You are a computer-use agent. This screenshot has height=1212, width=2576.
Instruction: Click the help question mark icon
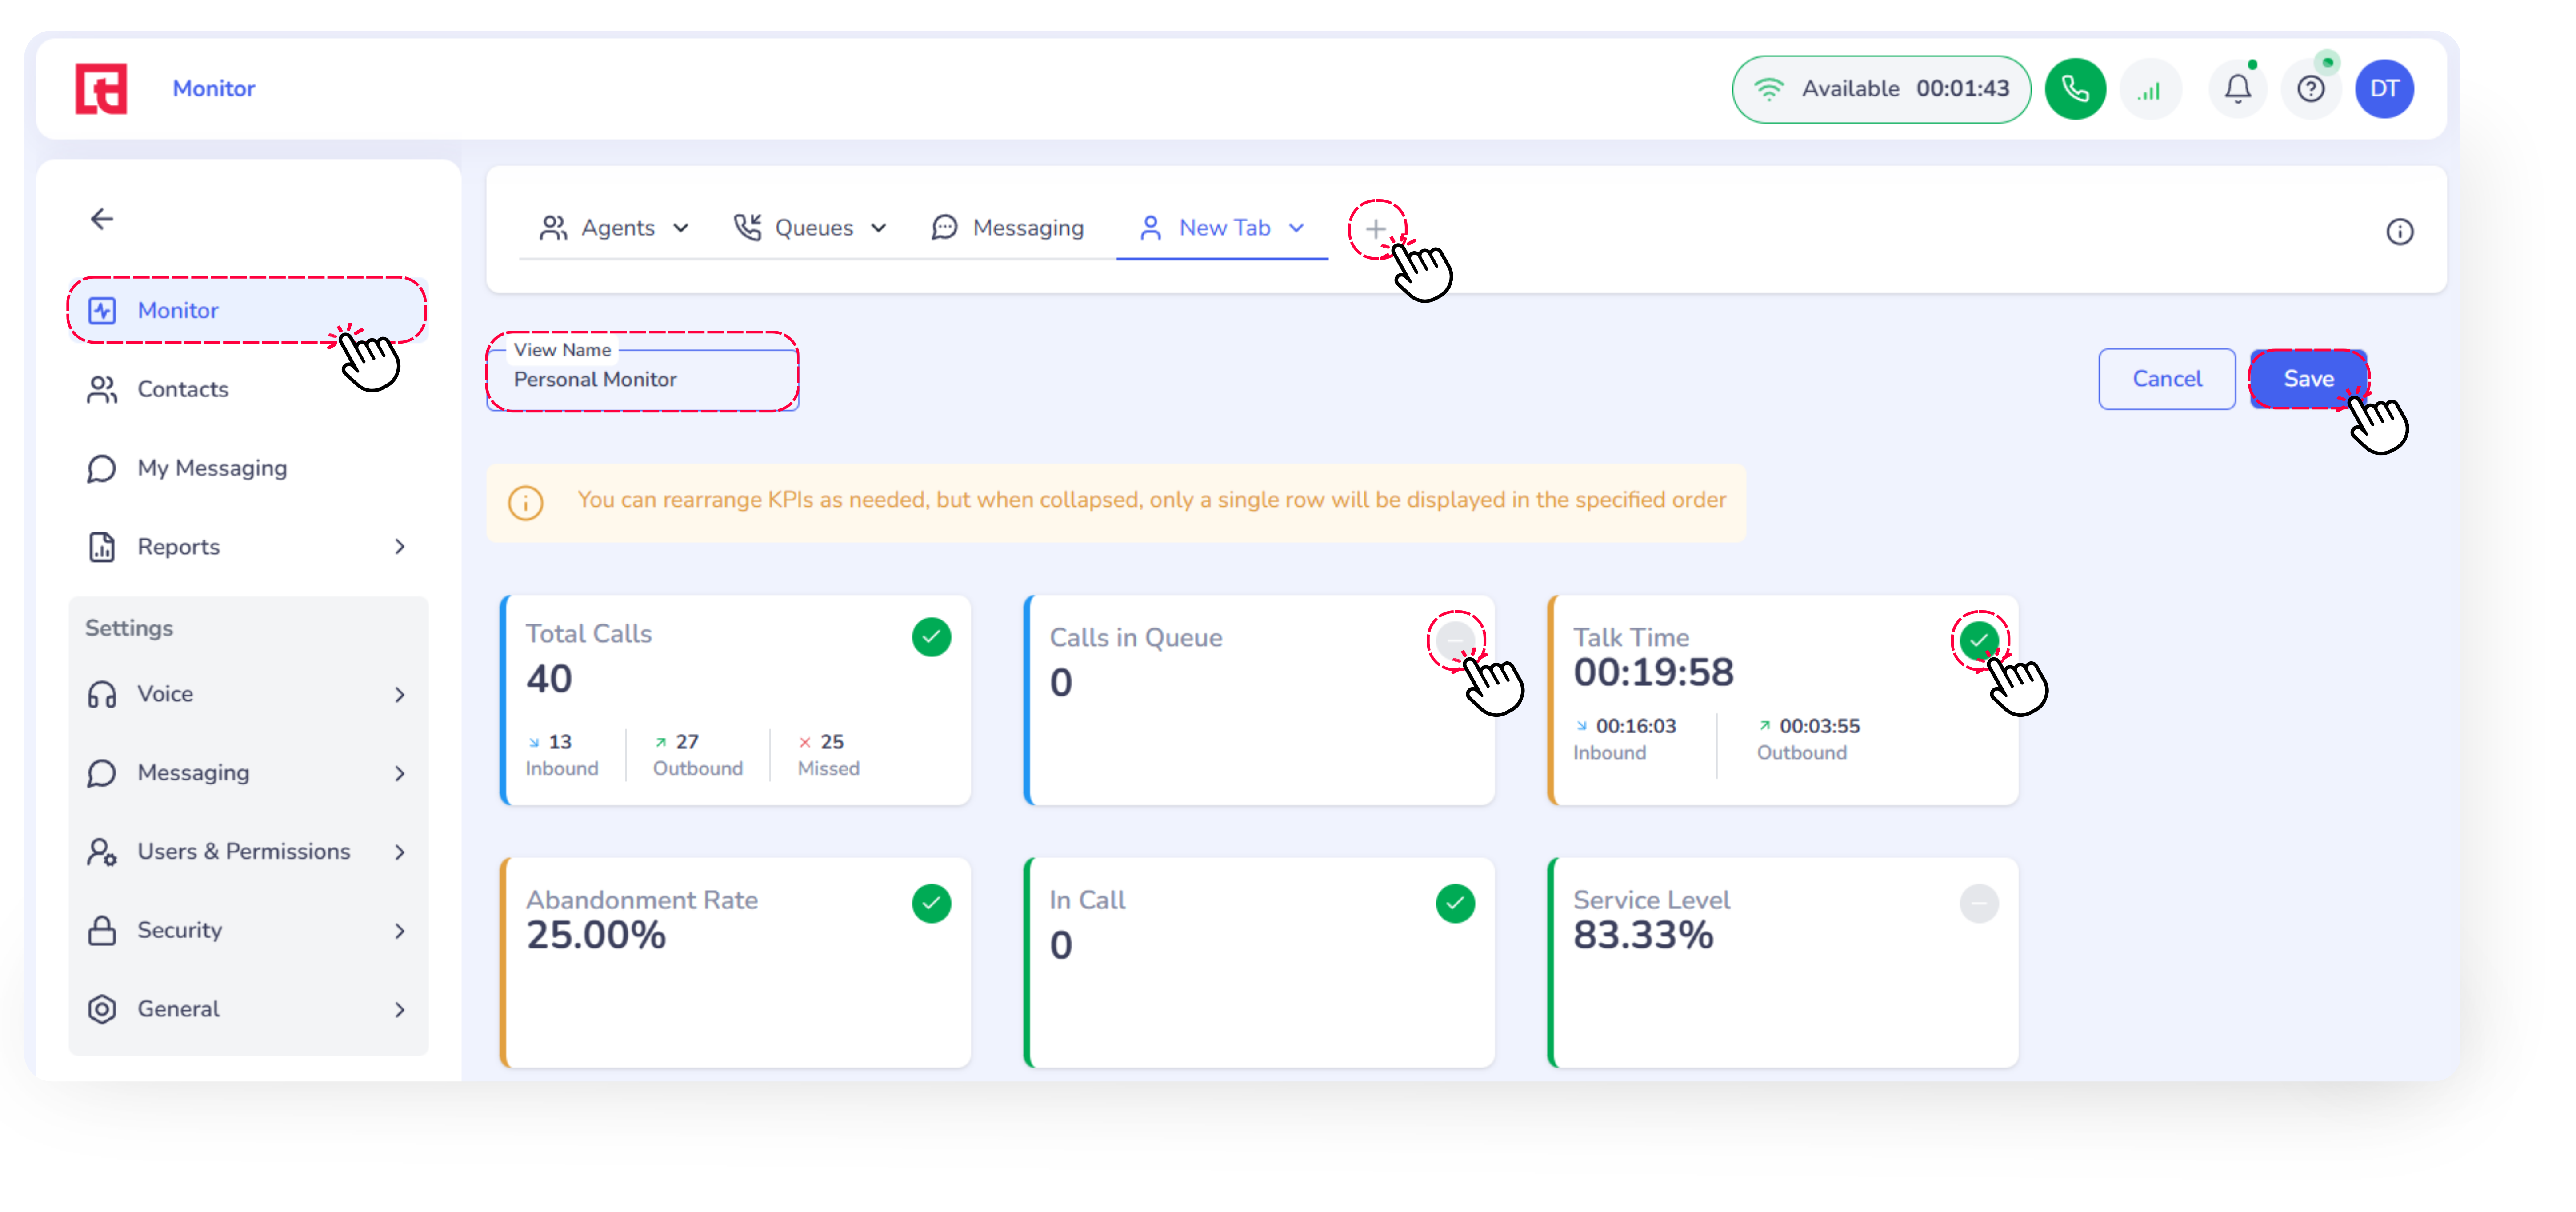tap(2310, 90)
